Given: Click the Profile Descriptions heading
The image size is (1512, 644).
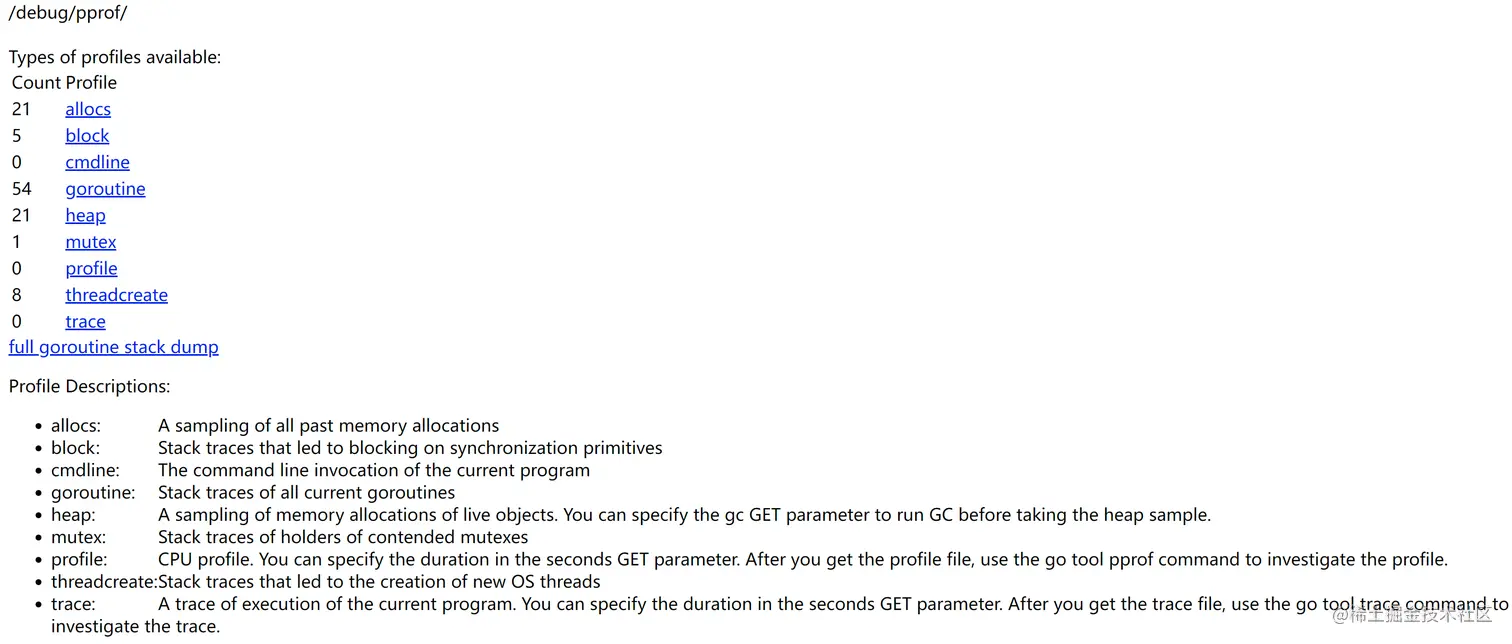Looking at the screenshot, I should (89, 386).
